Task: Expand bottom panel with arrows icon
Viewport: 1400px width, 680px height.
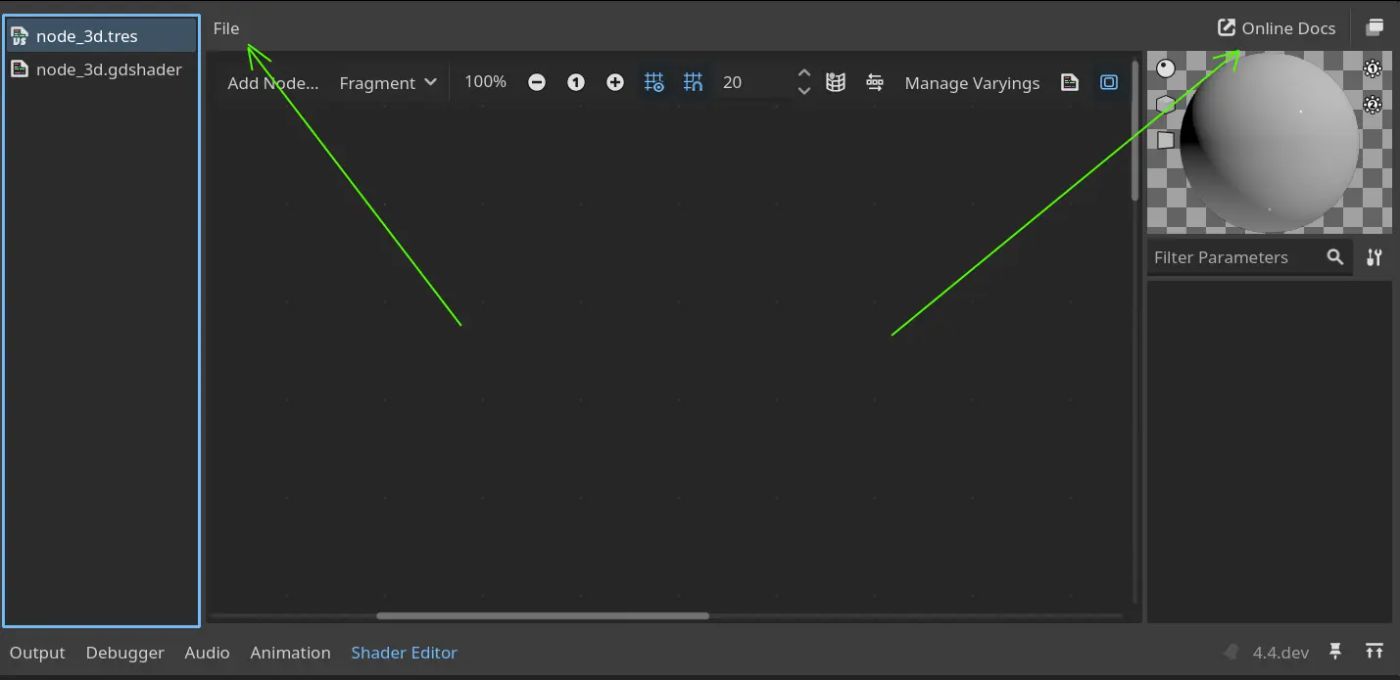Action: [1375, 652]
